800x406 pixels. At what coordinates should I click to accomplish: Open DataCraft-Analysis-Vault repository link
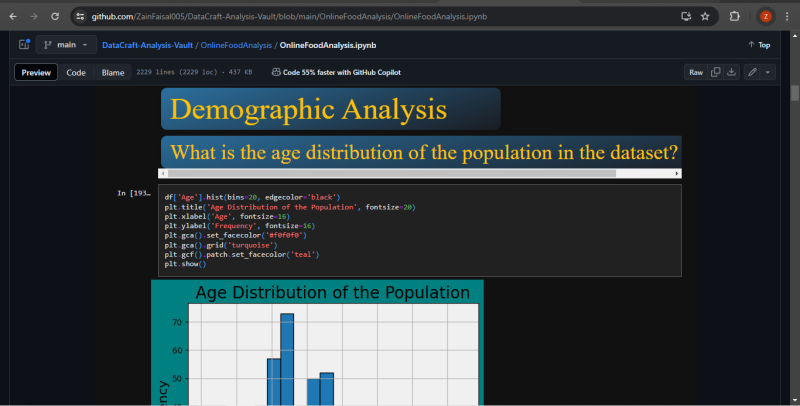(148, 45)
